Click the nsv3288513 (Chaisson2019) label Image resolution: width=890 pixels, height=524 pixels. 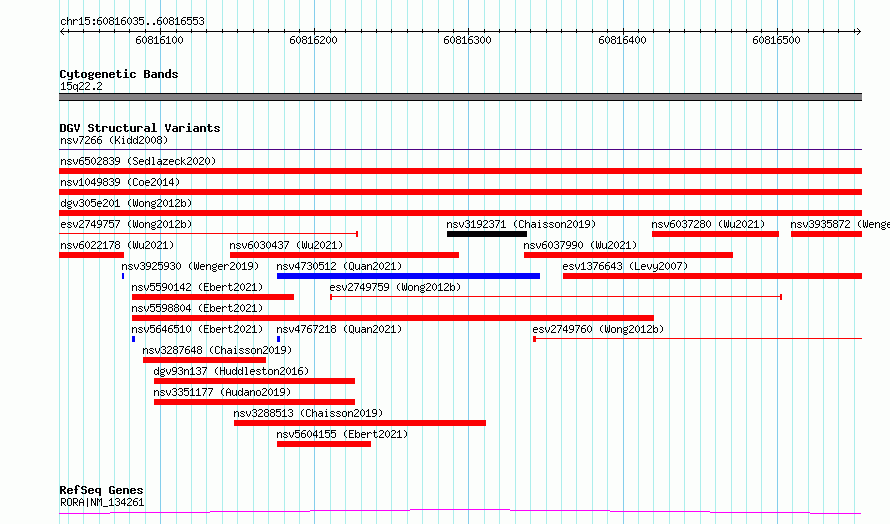coord(308,413)
